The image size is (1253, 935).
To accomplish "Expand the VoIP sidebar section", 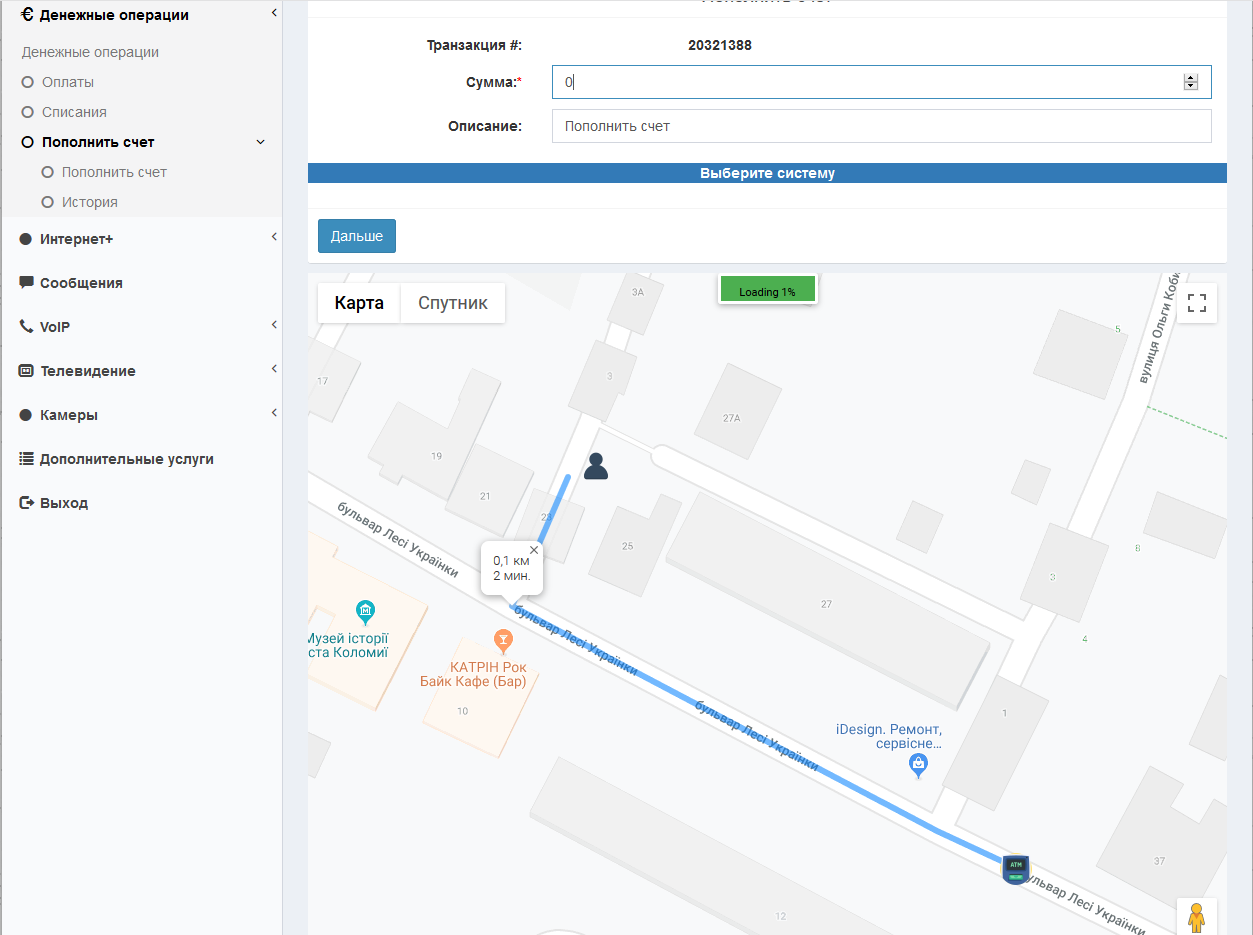I will [x=55, y=327].
